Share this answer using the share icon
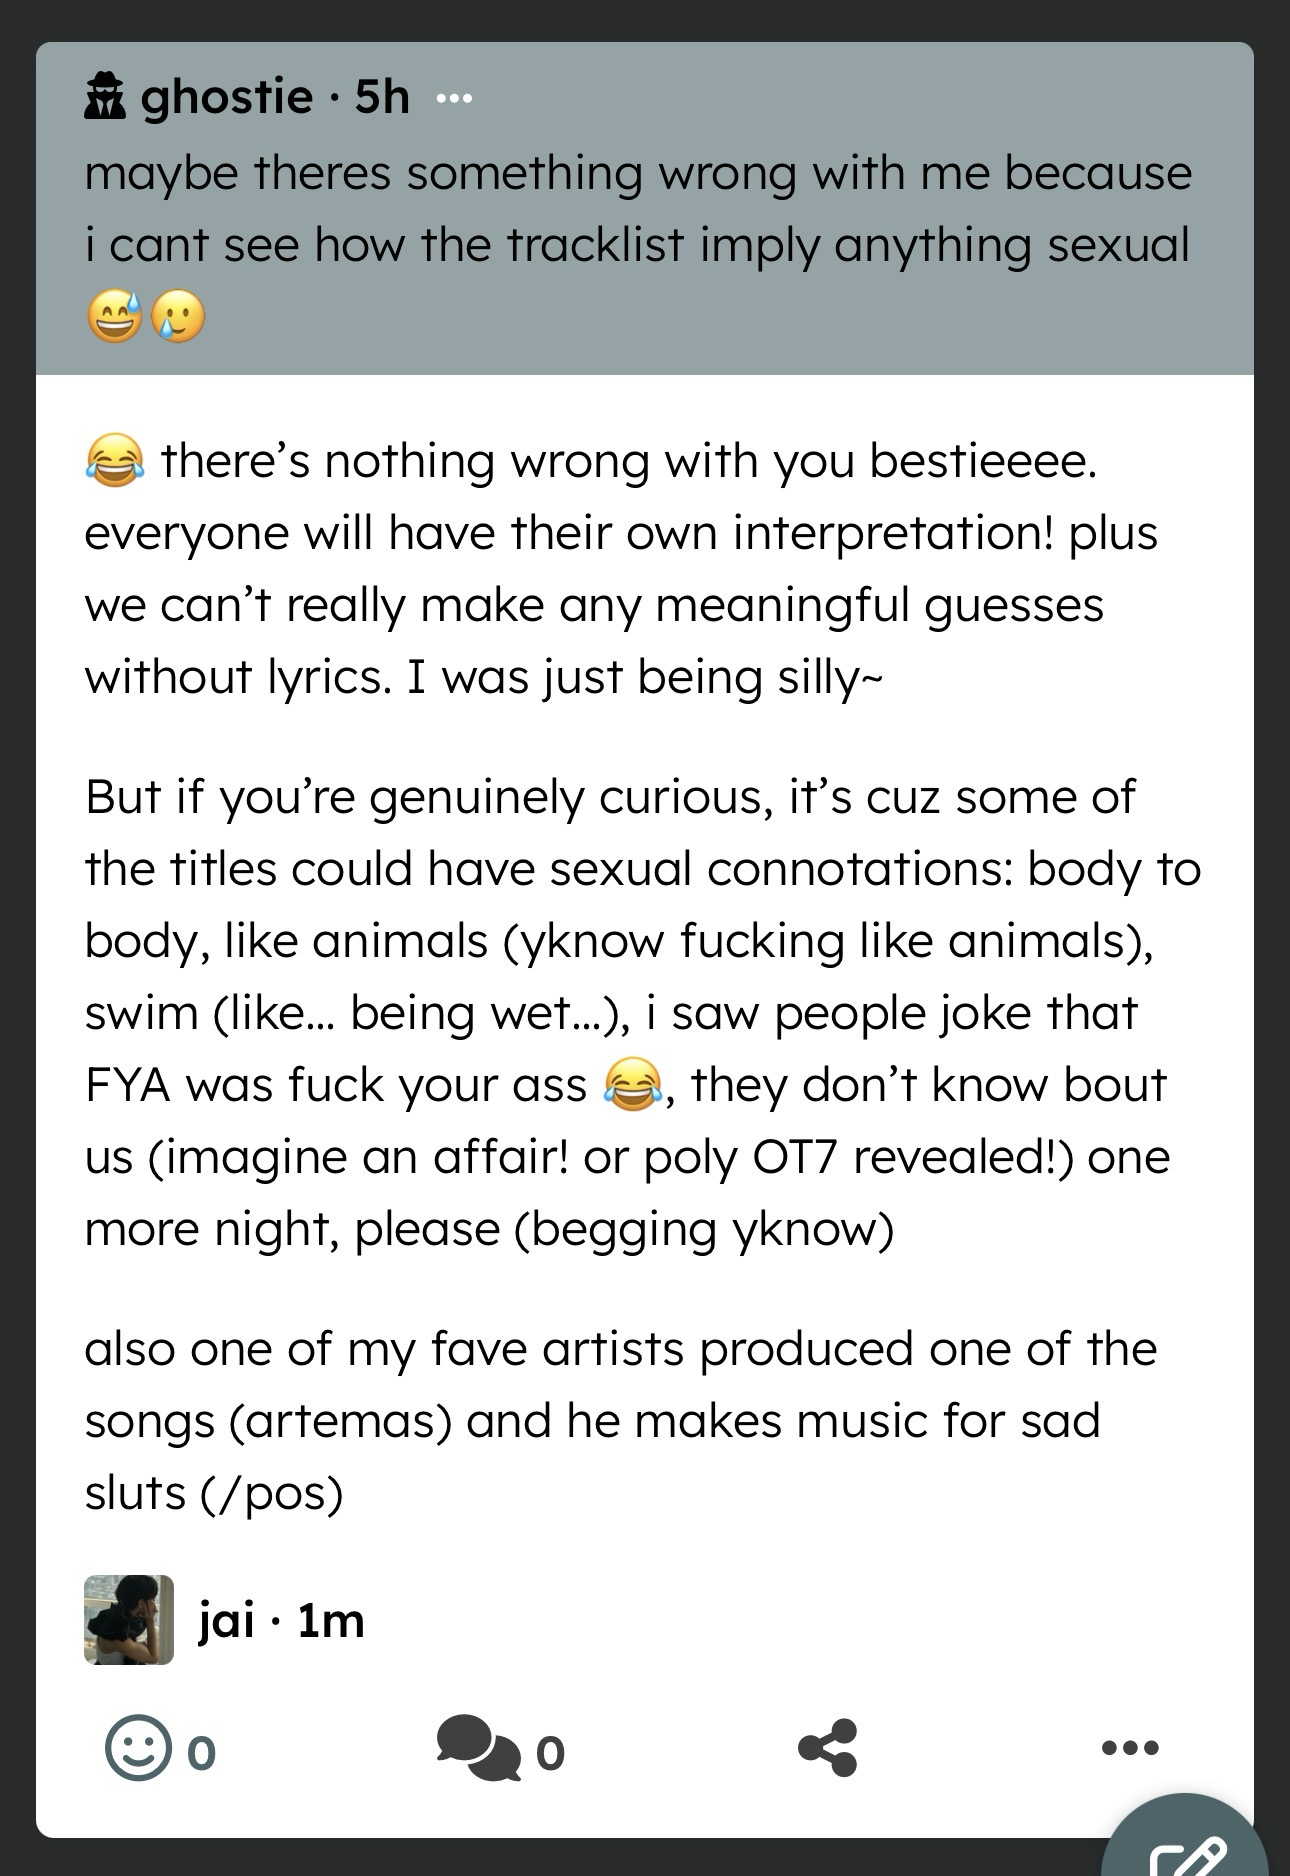Image resolution: width=1290 pixels, height=1876 pixels. [x=827, y=1747]
